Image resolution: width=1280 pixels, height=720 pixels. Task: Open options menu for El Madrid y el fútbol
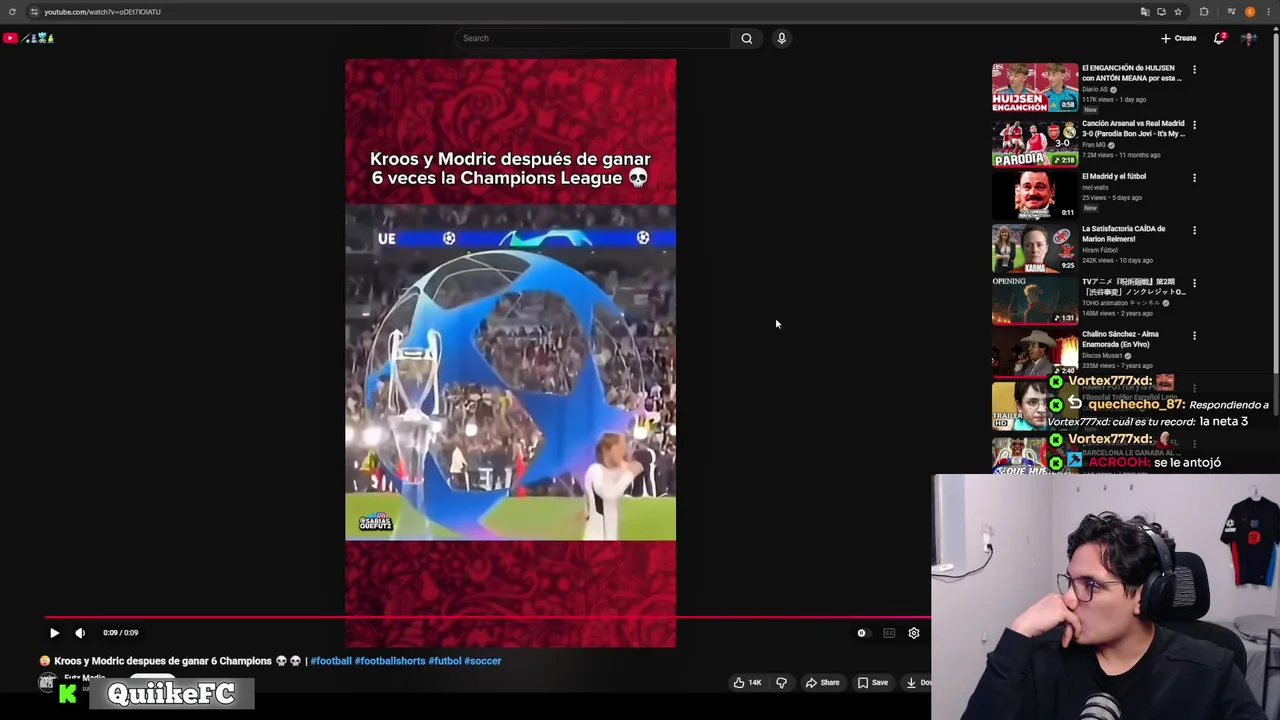click(1194, 178)
